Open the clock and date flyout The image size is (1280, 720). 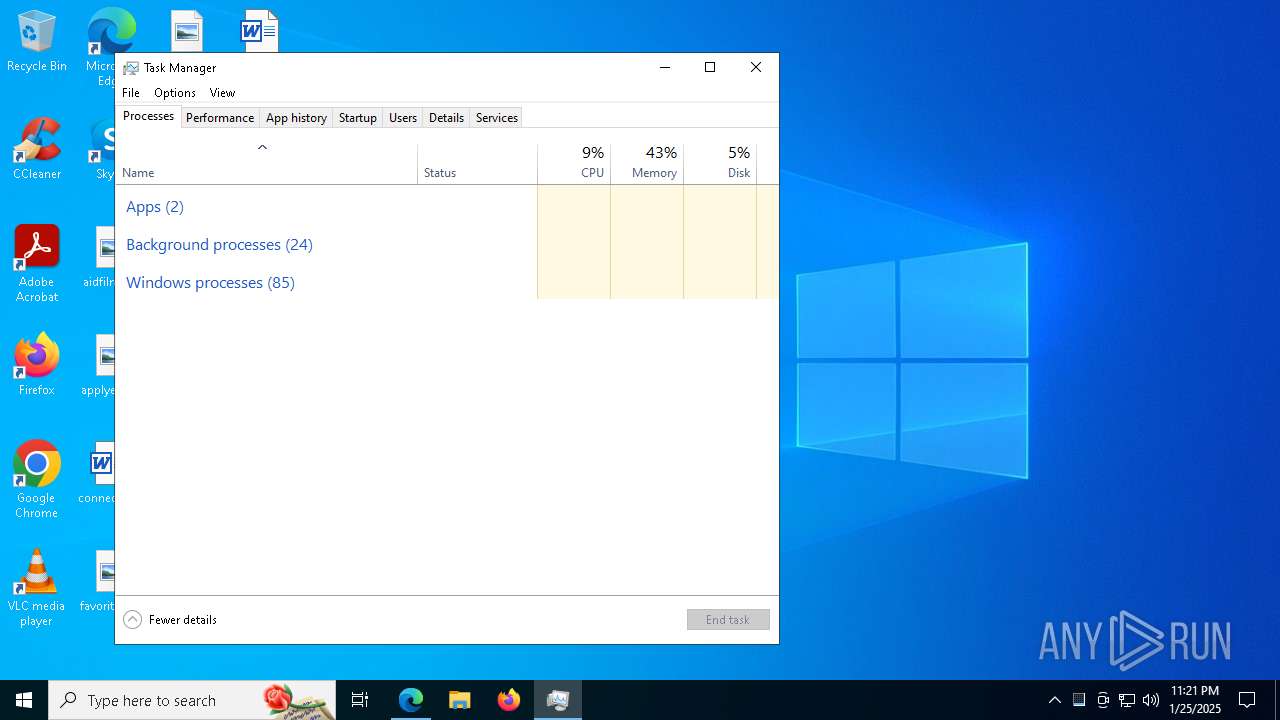click(x=1195, y=700)
